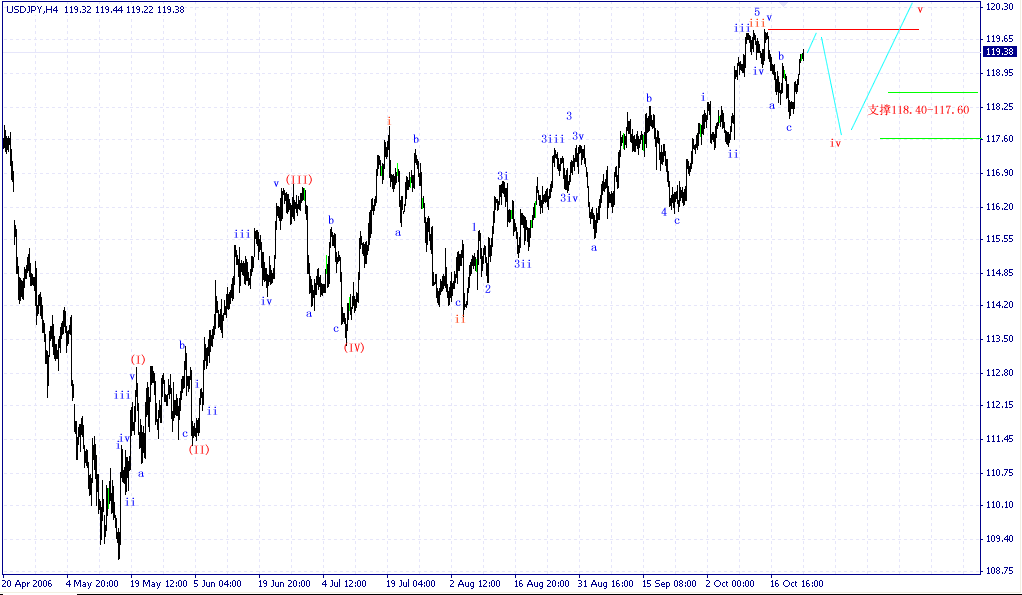Select the blue 3i wave label
Screen dimensions: 1022x595
pyautogui.click(x=503, y=176)
